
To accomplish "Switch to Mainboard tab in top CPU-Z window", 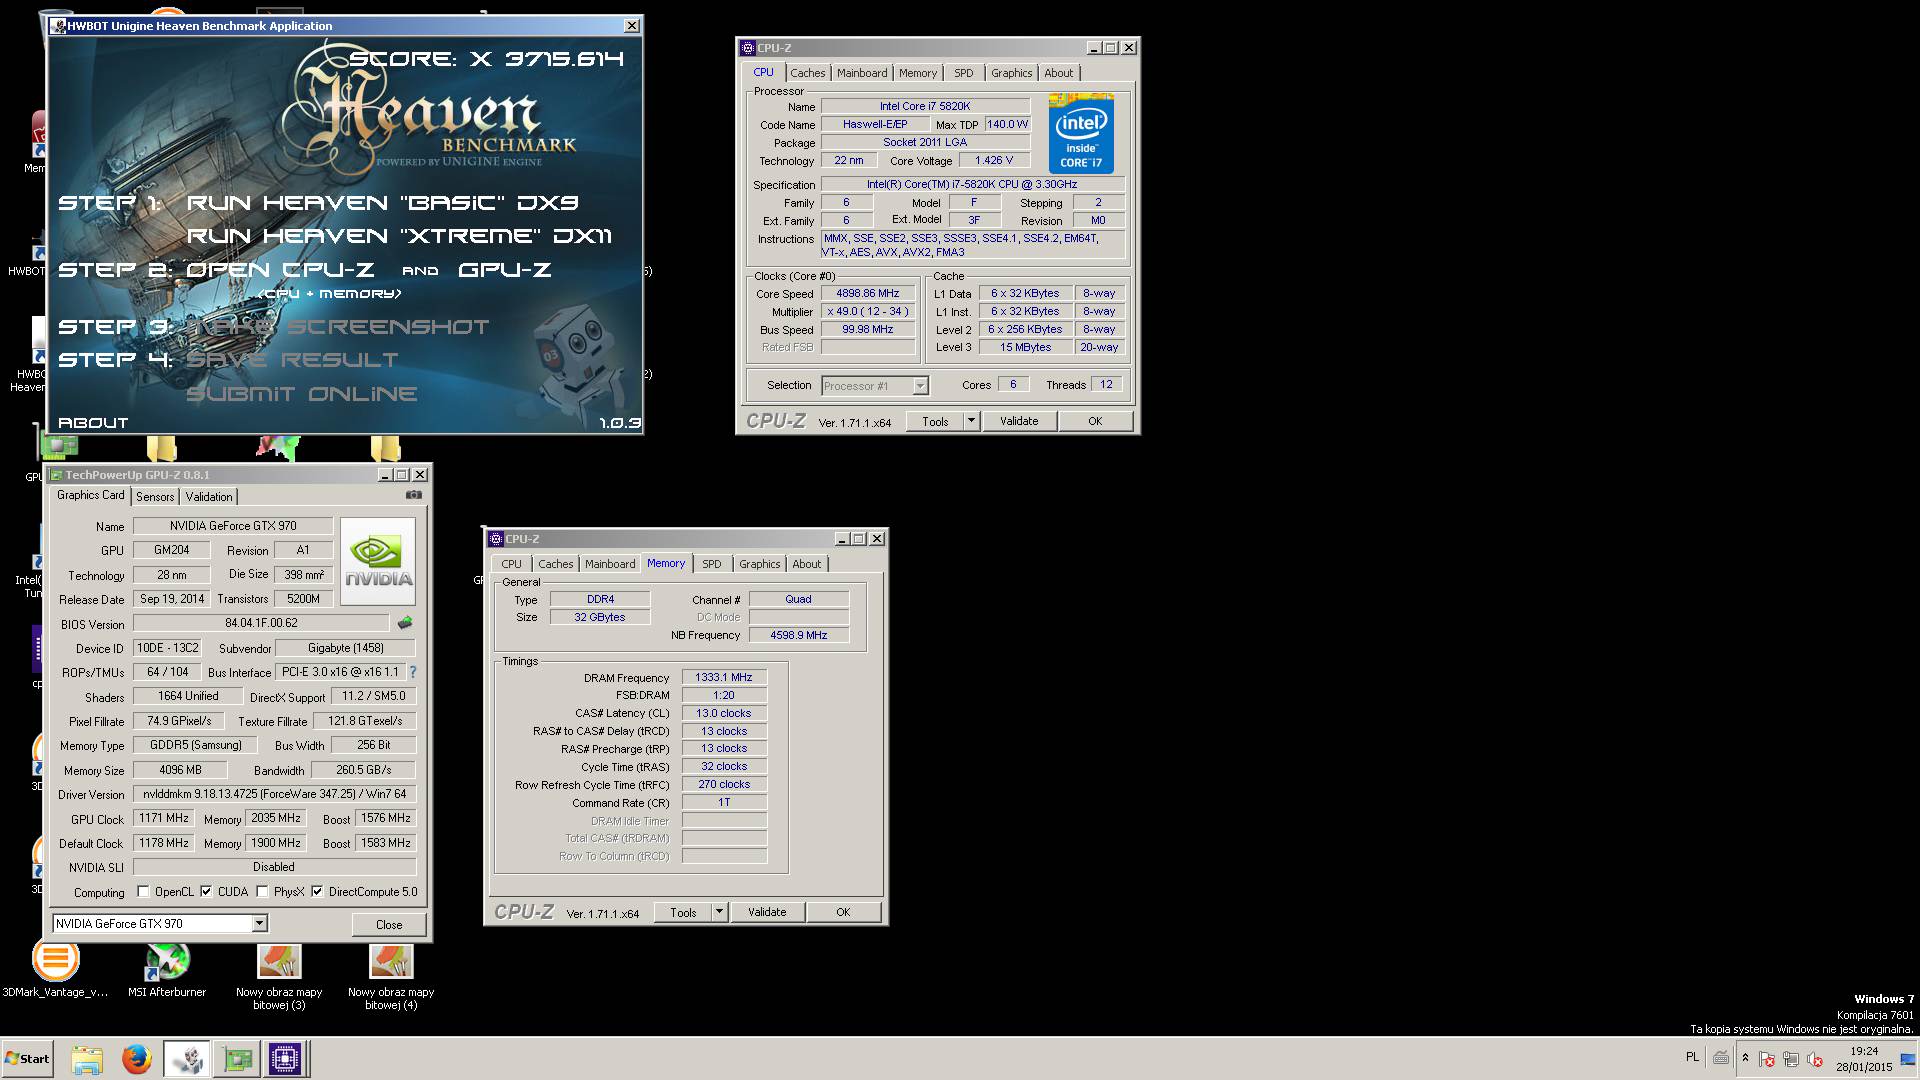I will pos(862,73).
